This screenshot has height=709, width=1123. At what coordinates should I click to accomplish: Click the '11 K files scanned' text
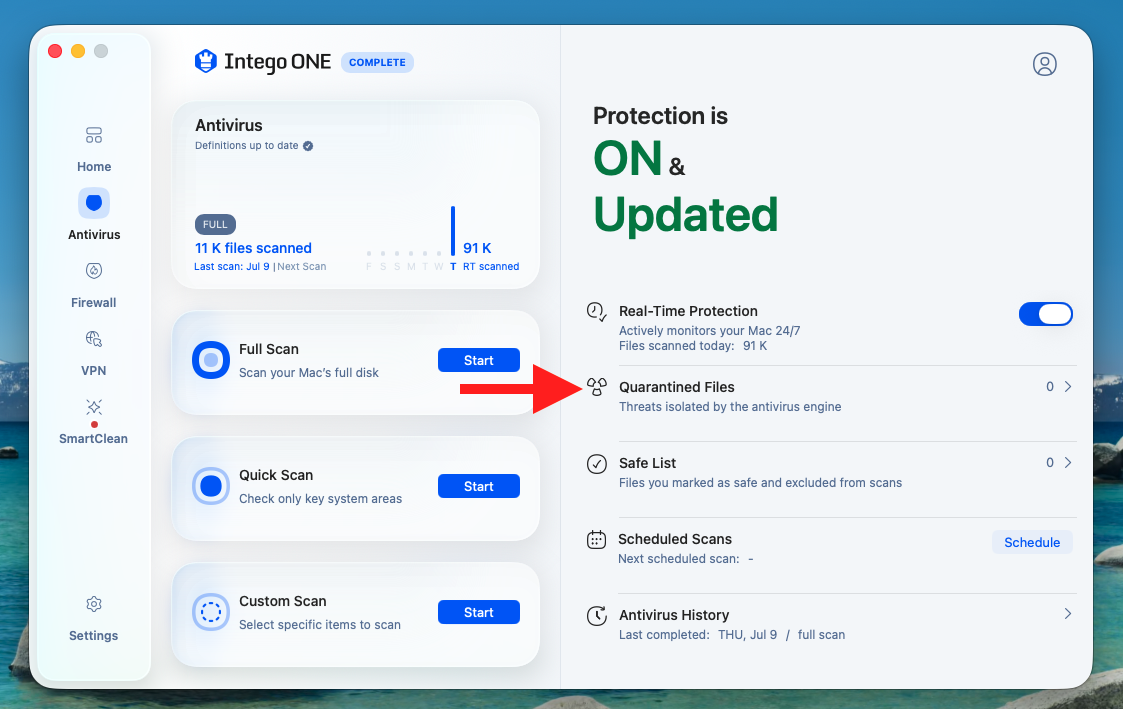(253, 248)
